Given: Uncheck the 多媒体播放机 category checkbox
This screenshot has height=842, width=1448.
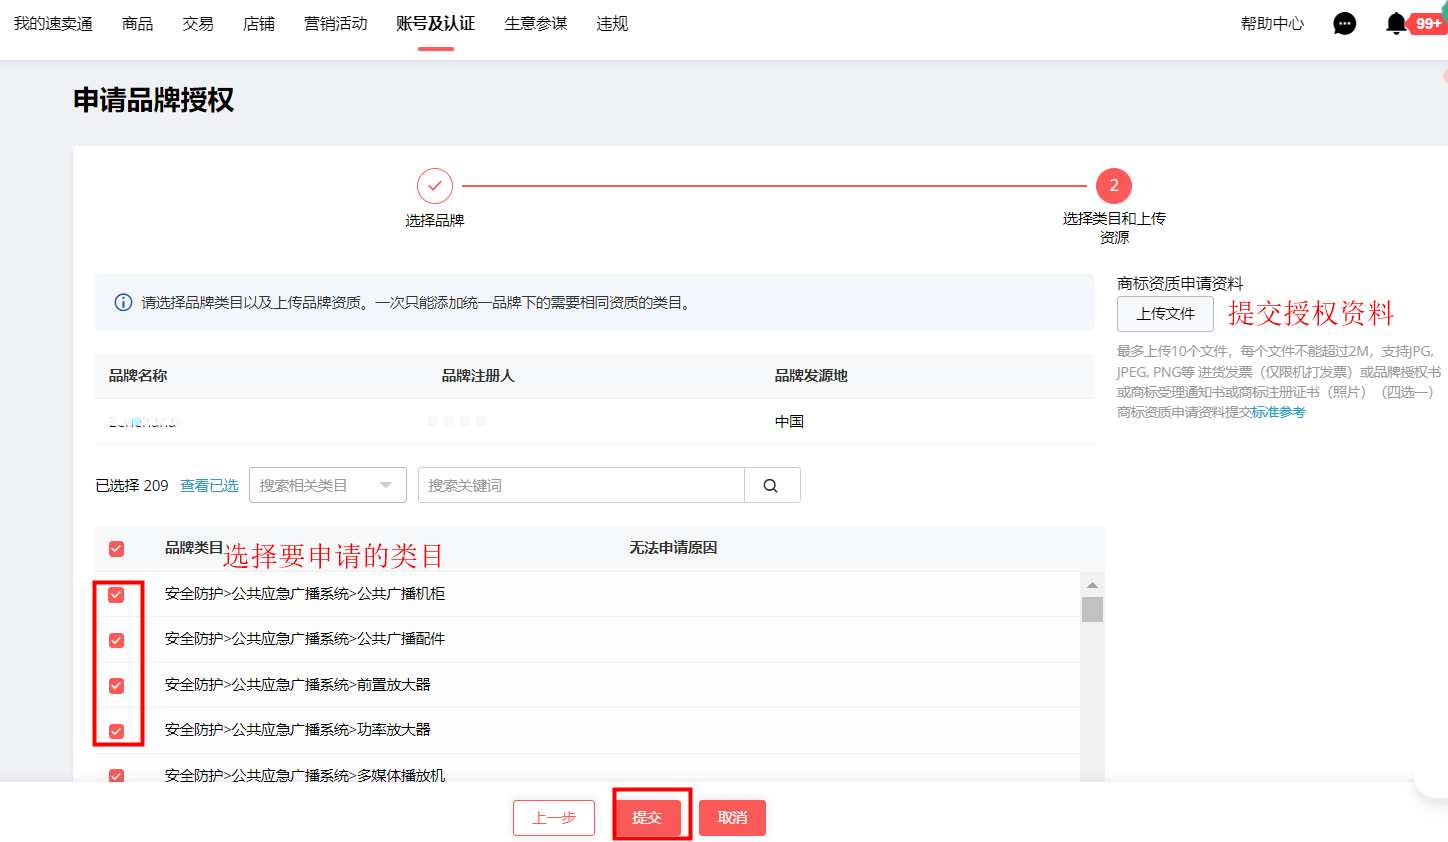Looking at the screenshot, I should pyautogui.click(x=117, y=776).
